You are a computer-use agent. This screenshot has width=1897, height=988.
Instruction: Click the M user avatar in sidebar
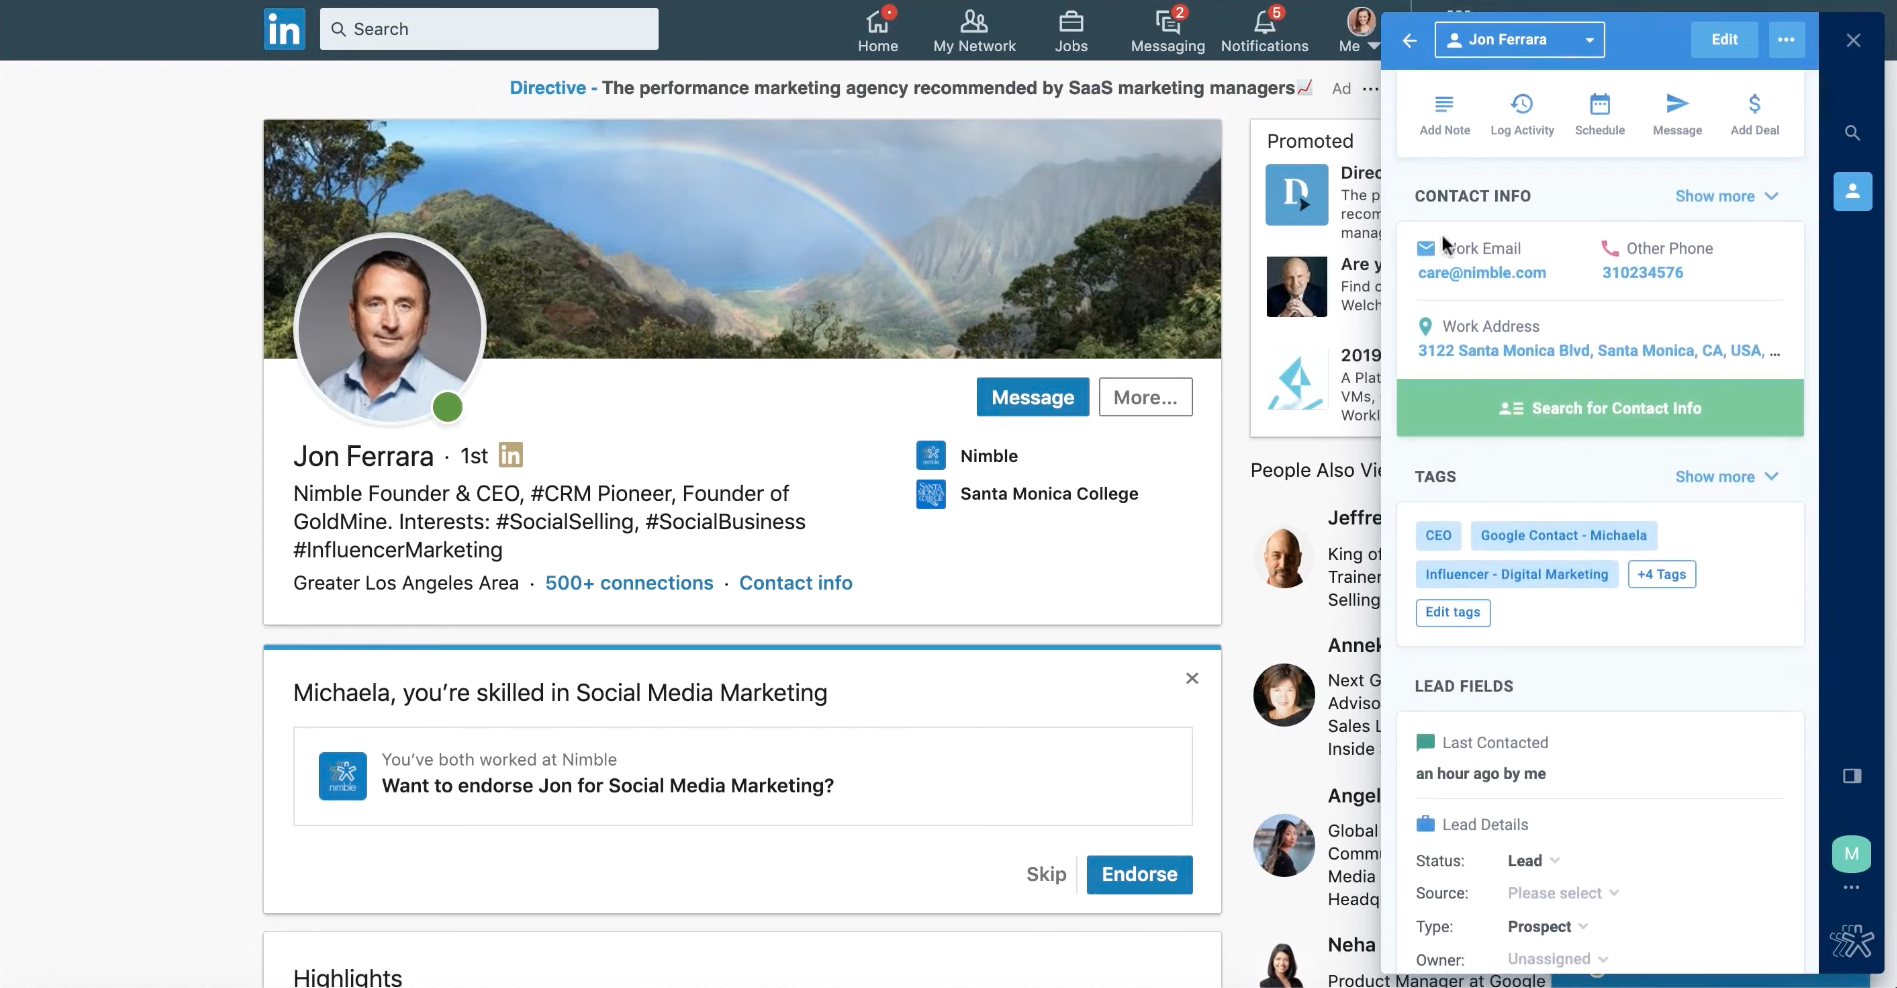[1852, 854]
